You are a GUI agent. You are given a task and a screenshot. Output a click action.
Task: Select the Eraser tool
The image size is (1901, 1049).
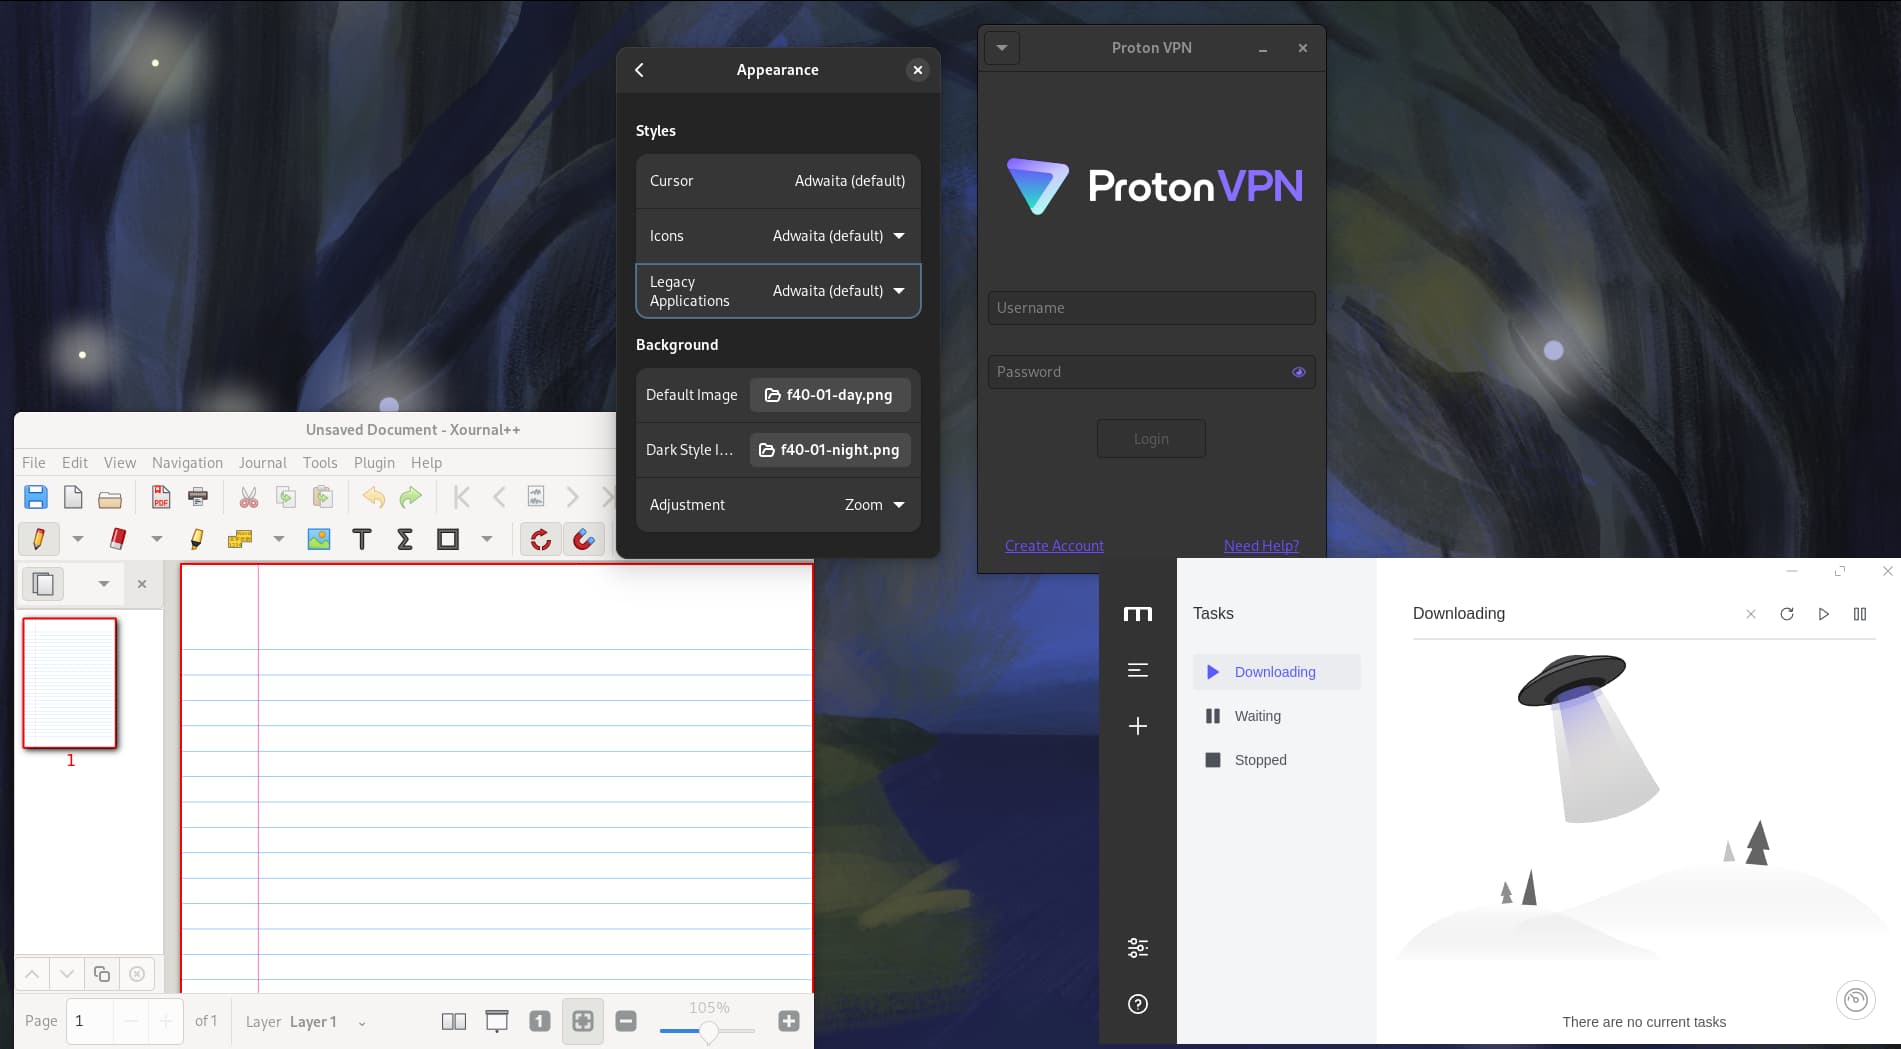coord(118,539)
